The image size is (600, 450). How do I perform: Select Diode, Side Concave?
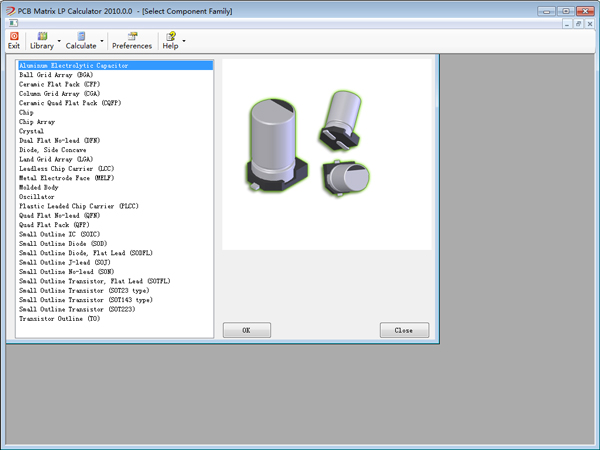[115, 150]
